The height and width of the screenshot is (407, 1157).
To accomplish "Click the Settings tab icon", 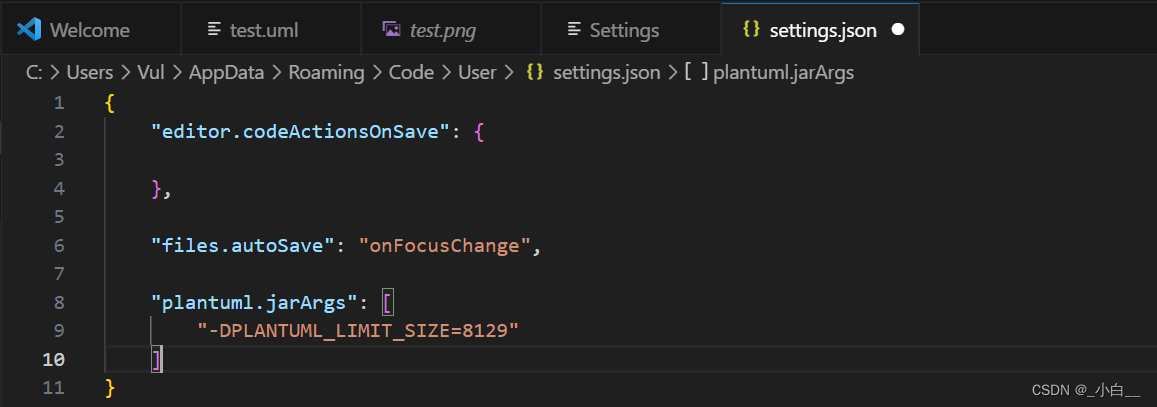I will (574, 30).
